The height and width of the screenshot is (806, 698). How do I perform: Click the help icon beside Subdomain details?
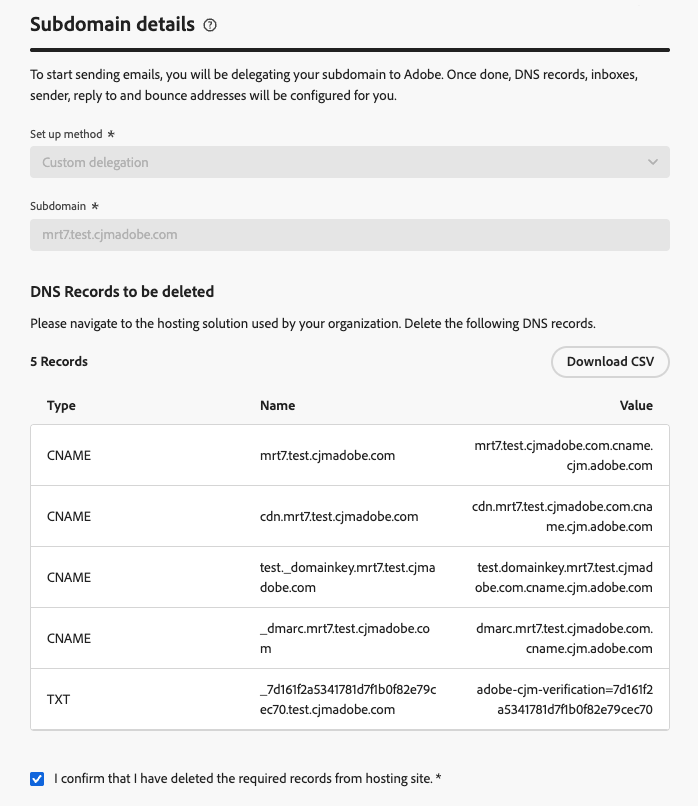point(210,26)
